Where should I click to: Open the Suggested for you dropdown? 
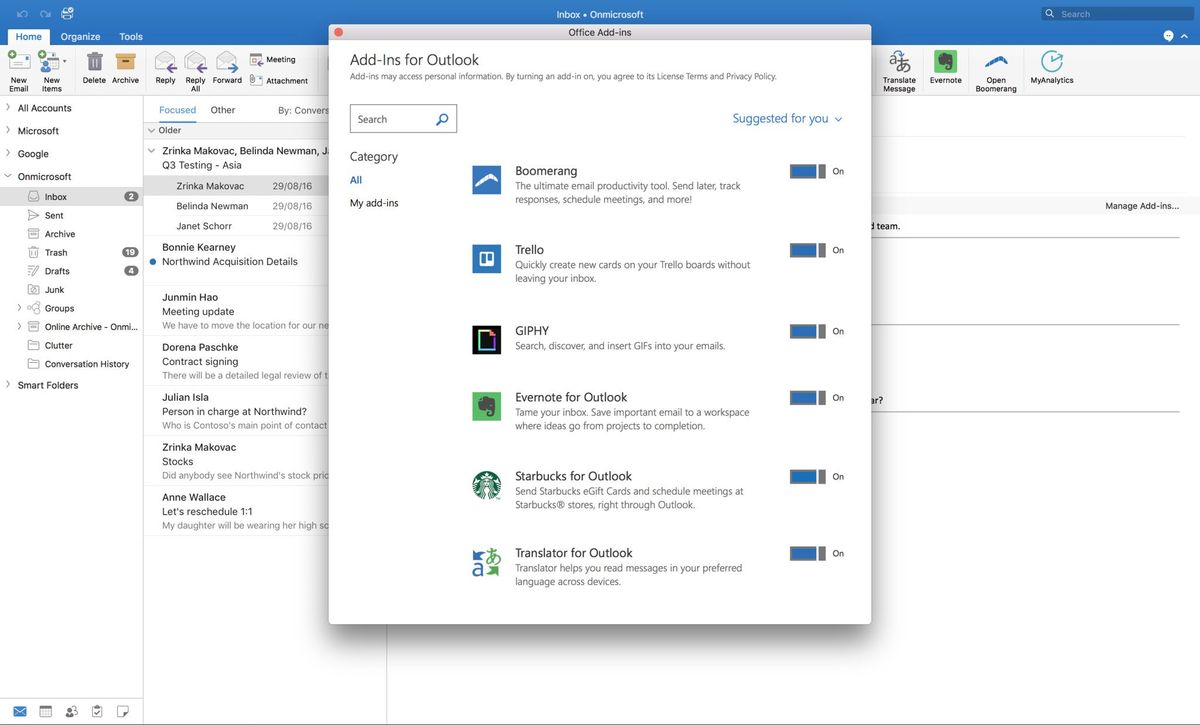pos(787,118)
